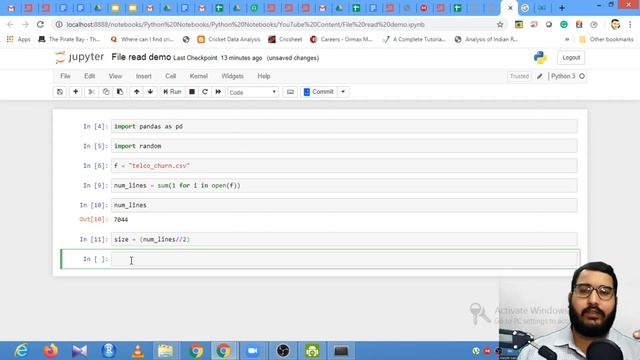This screenshot has height=360, width=640.
Task: Click the output value 7044
Action: click(121, 220)
